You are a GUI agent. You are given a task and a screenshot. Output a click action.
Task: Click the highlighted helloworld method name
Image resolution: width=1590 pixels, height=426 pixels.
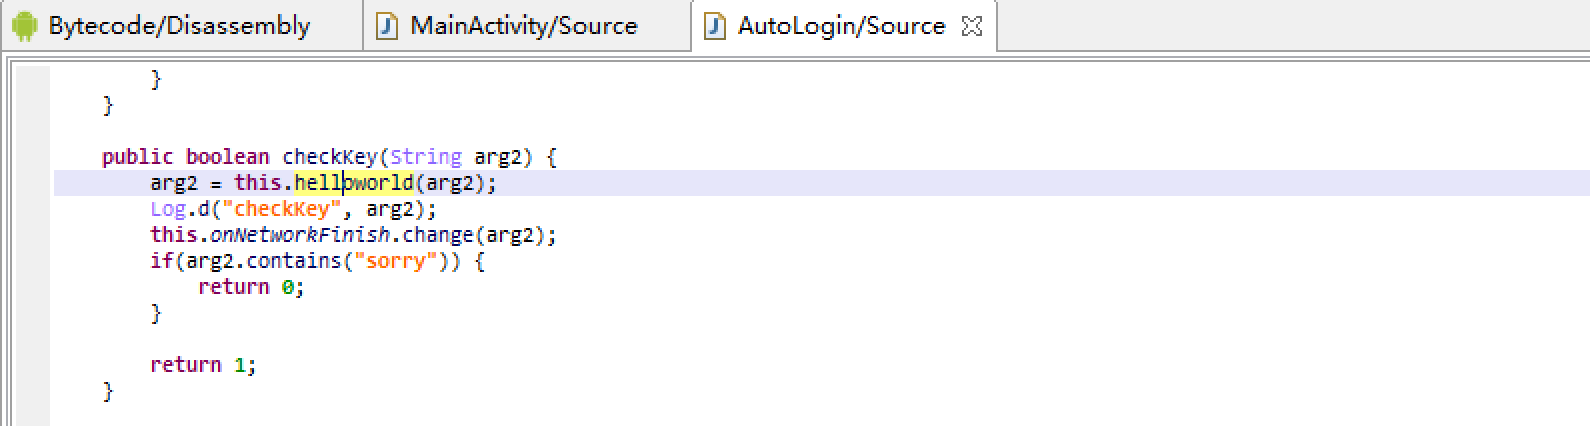click(354, 183)
